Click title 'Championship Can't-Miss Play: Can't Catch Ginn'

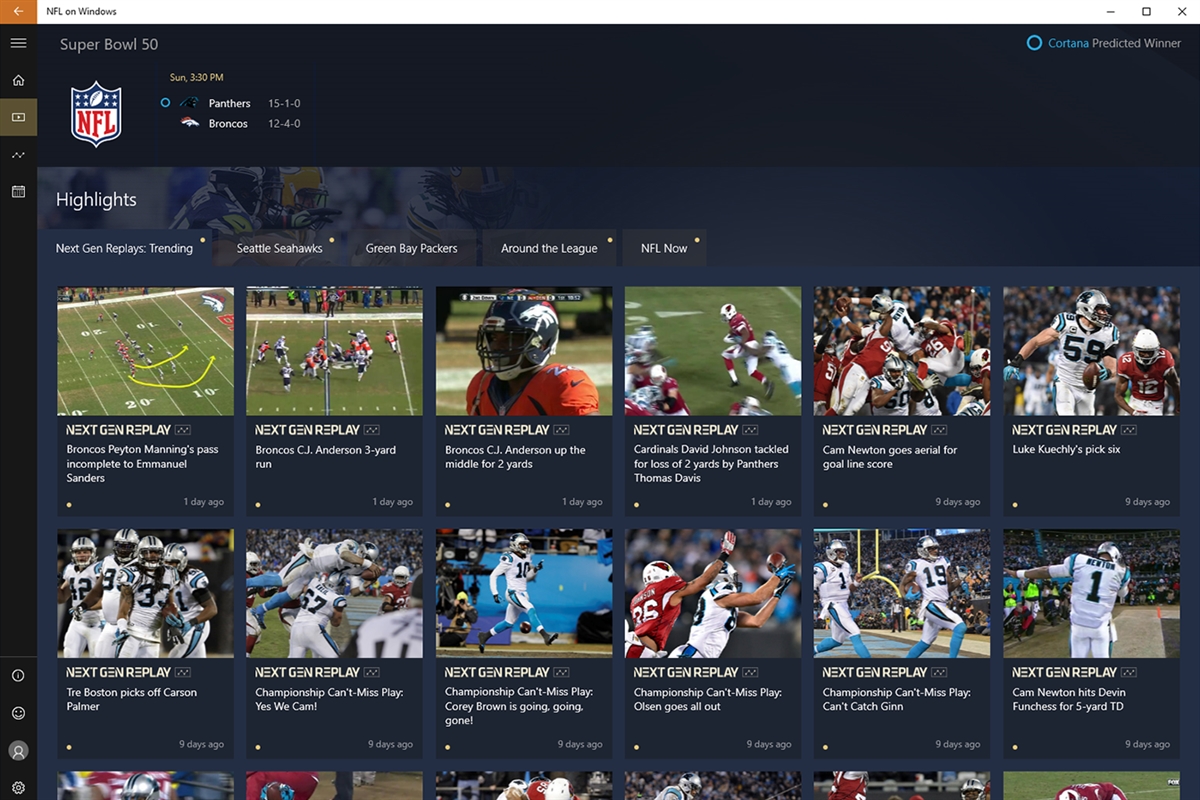pyautogui.click(x=897, y=699)
